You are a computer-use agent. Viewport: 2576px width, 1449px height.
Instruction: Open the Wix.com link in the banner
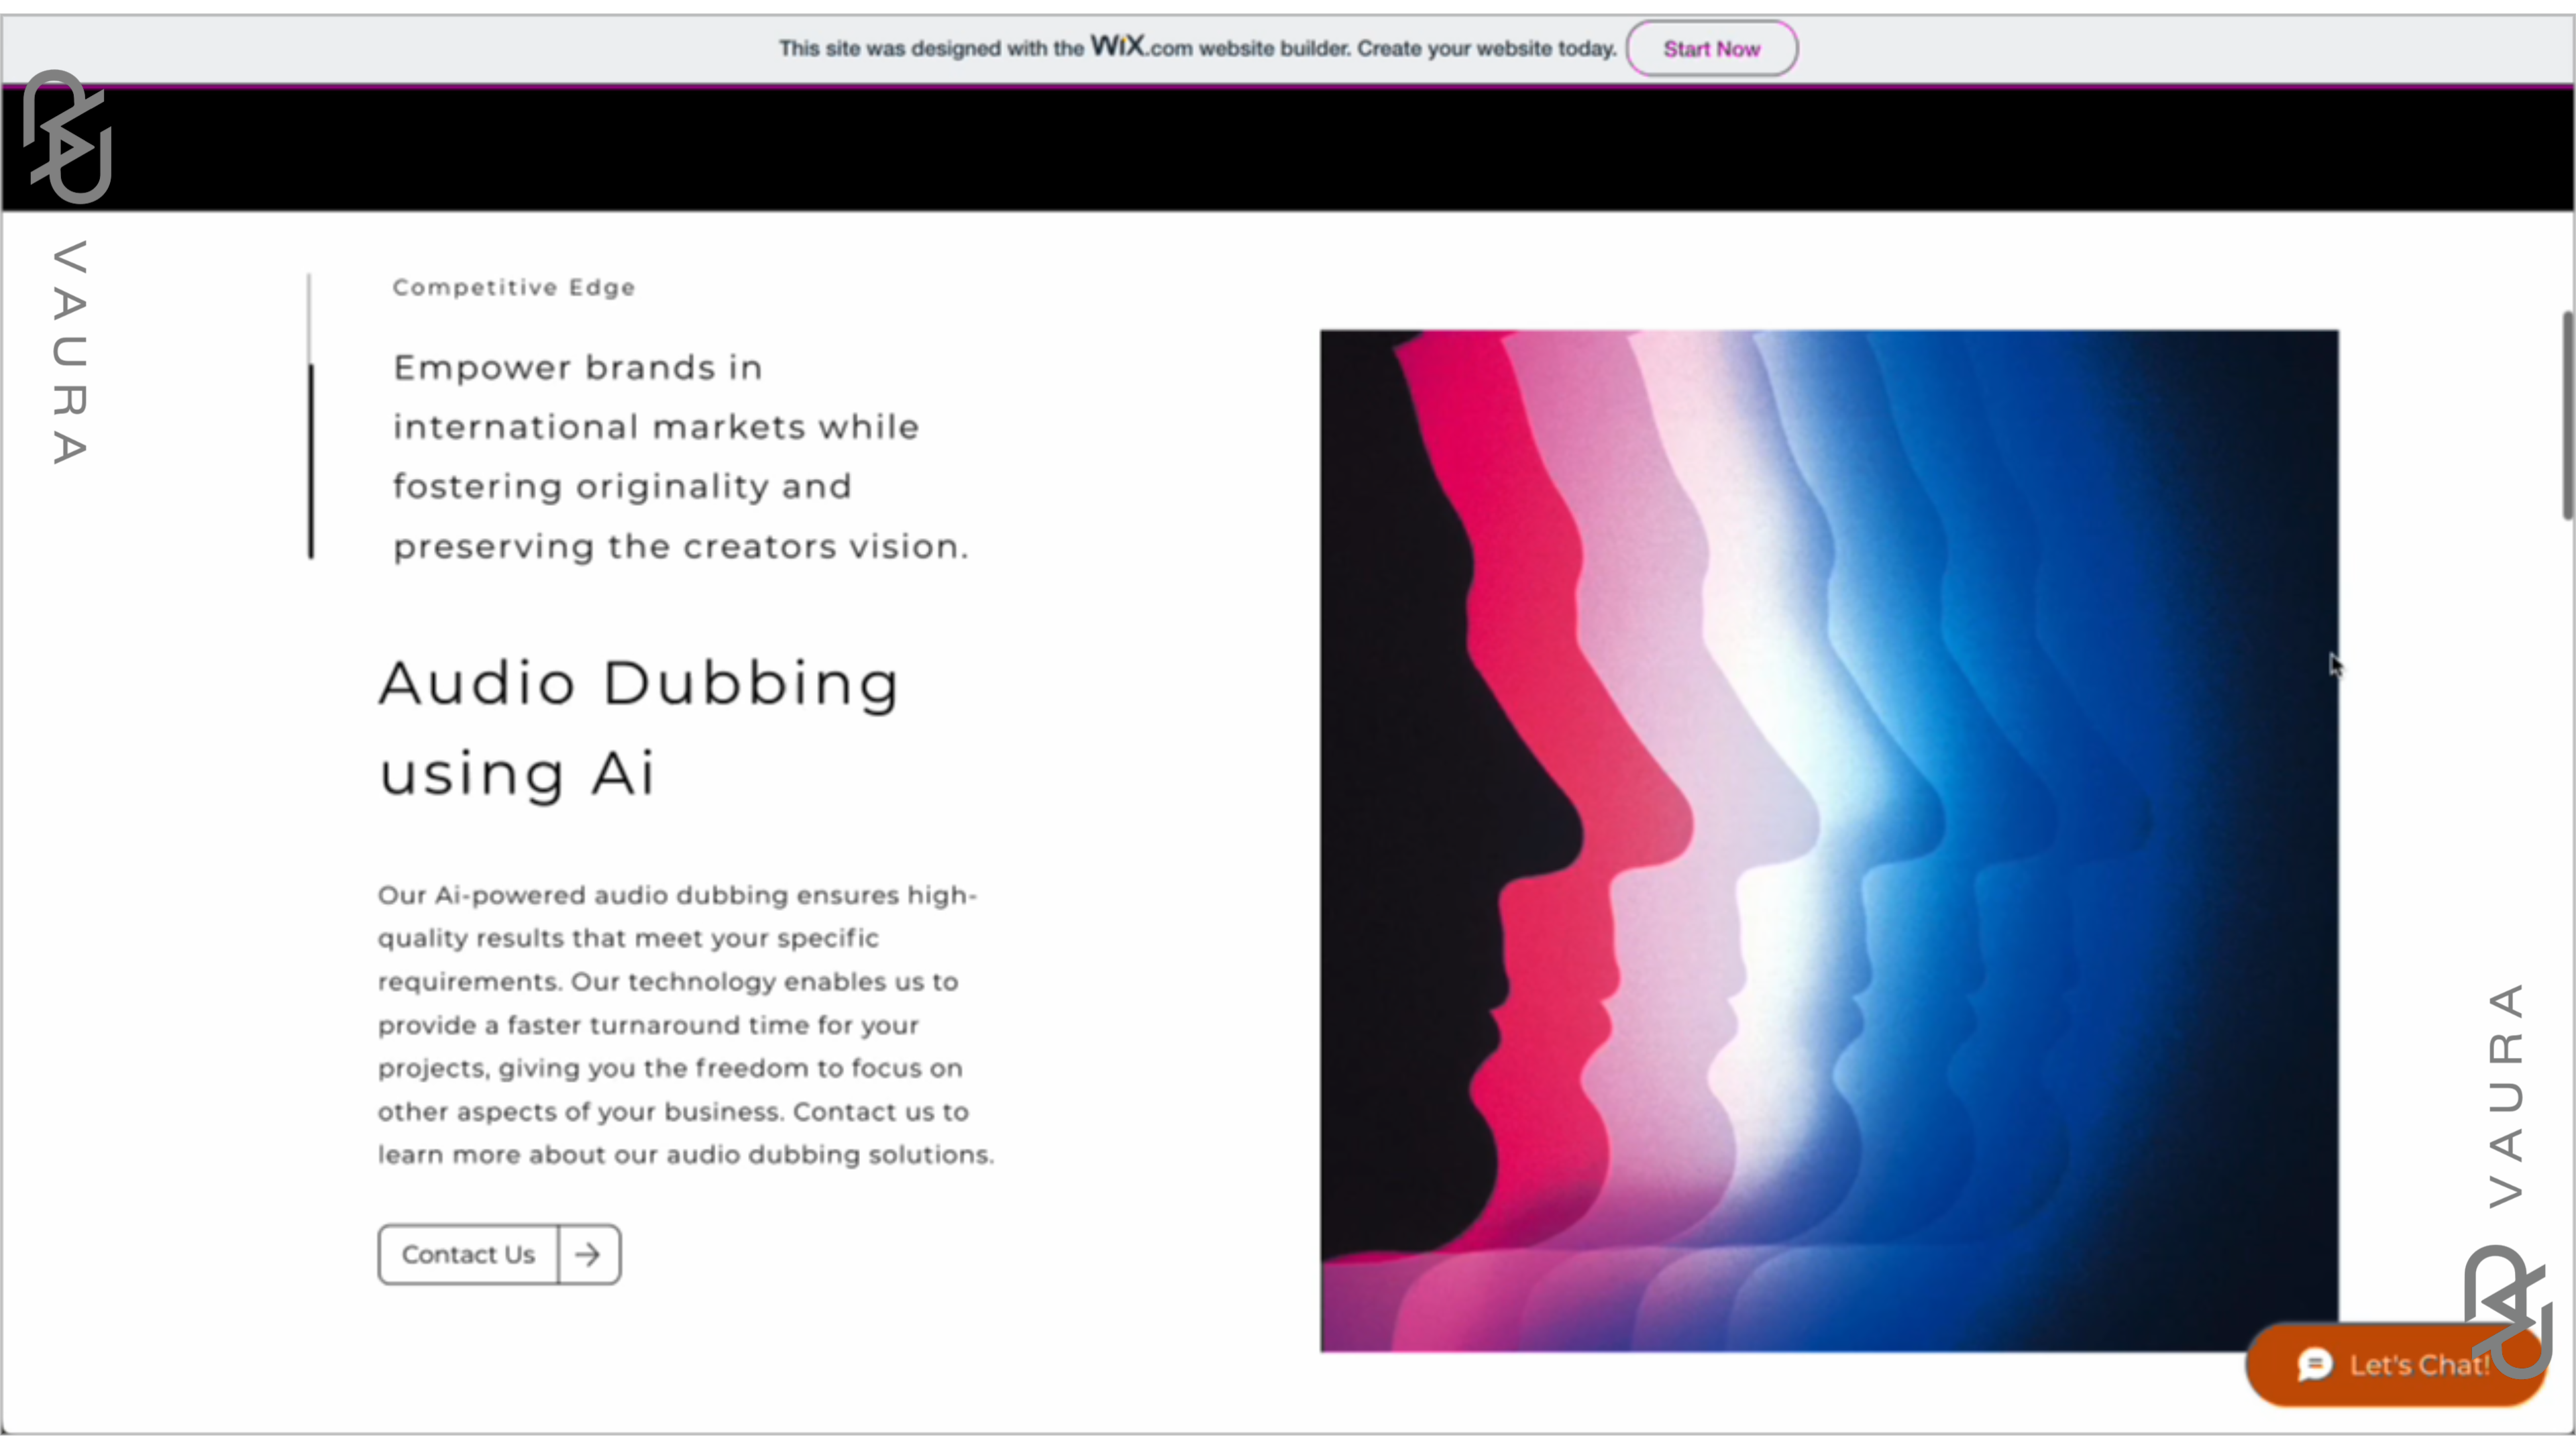pyautogui.click(x=1141, y=46)
